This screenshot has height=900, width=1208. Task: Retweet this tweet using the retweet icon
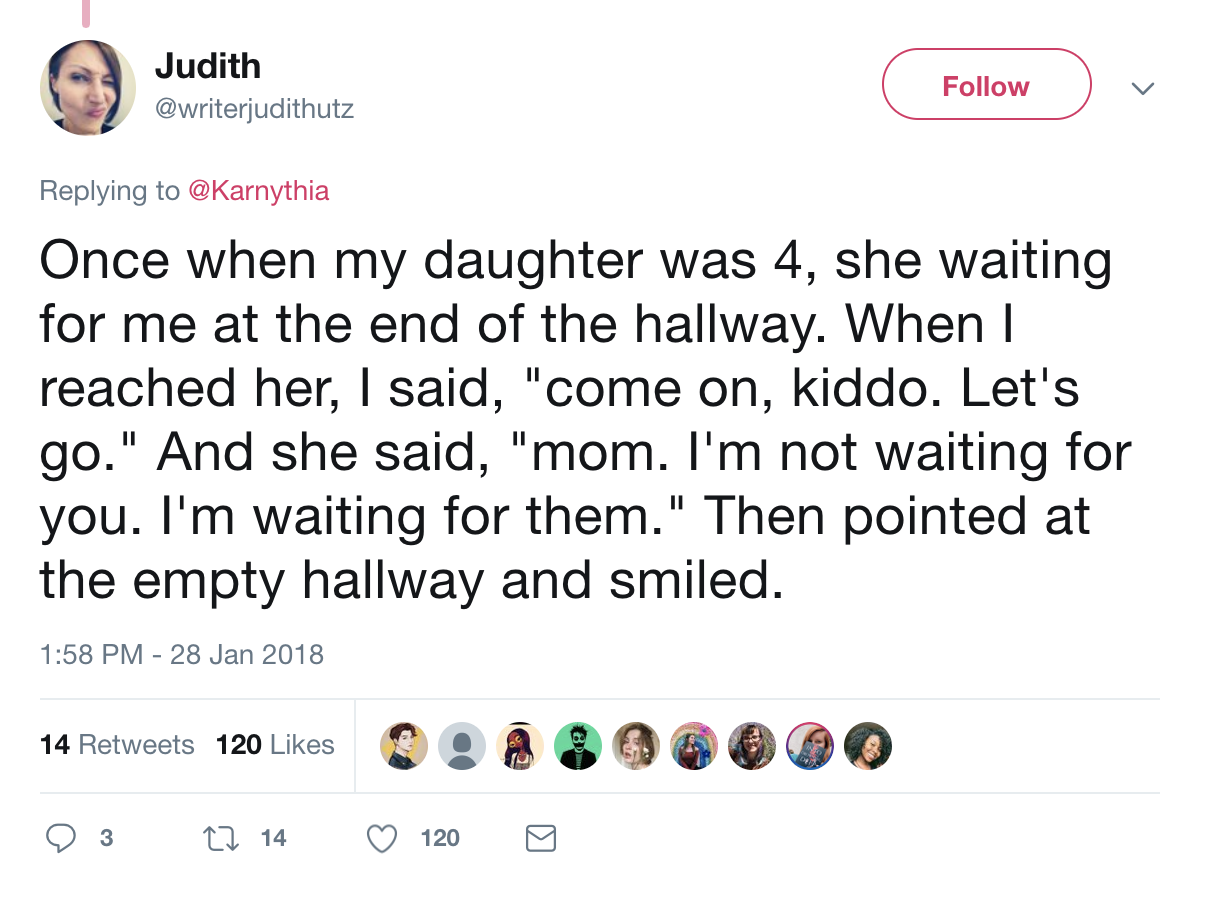[x=221, y=837]
